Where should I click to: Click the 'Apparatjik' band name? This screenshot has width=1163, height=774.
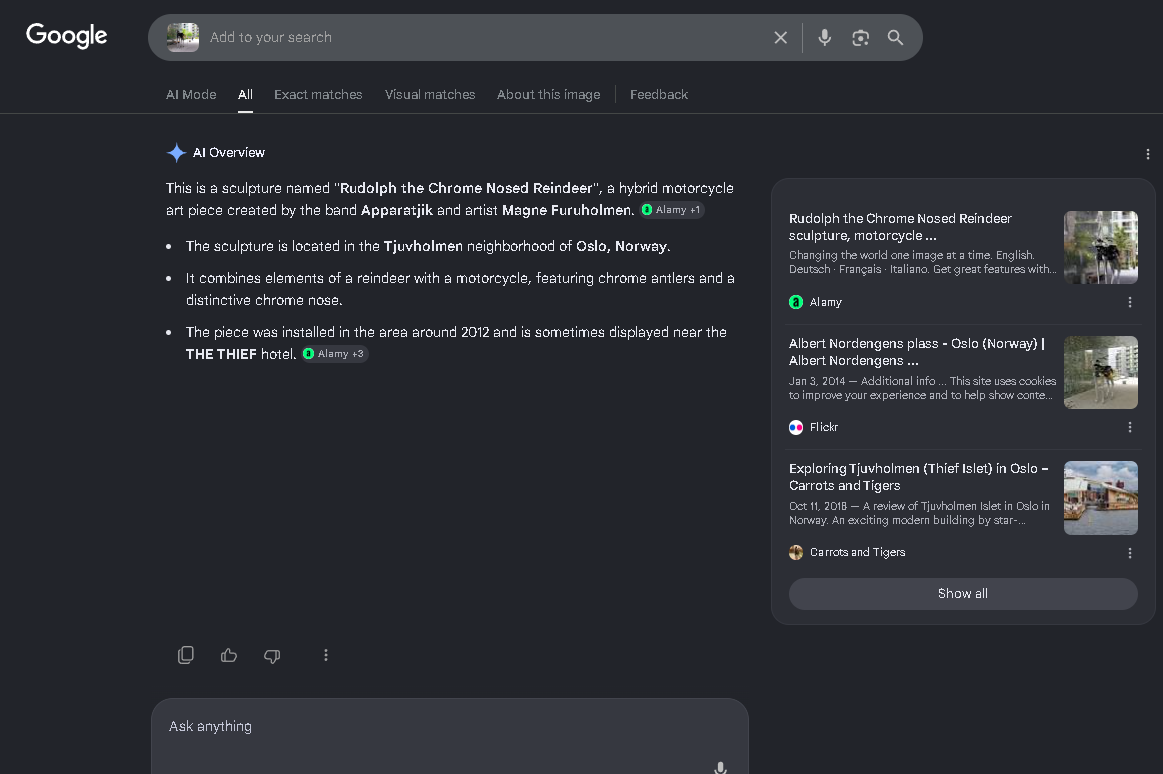click(397, 211)
